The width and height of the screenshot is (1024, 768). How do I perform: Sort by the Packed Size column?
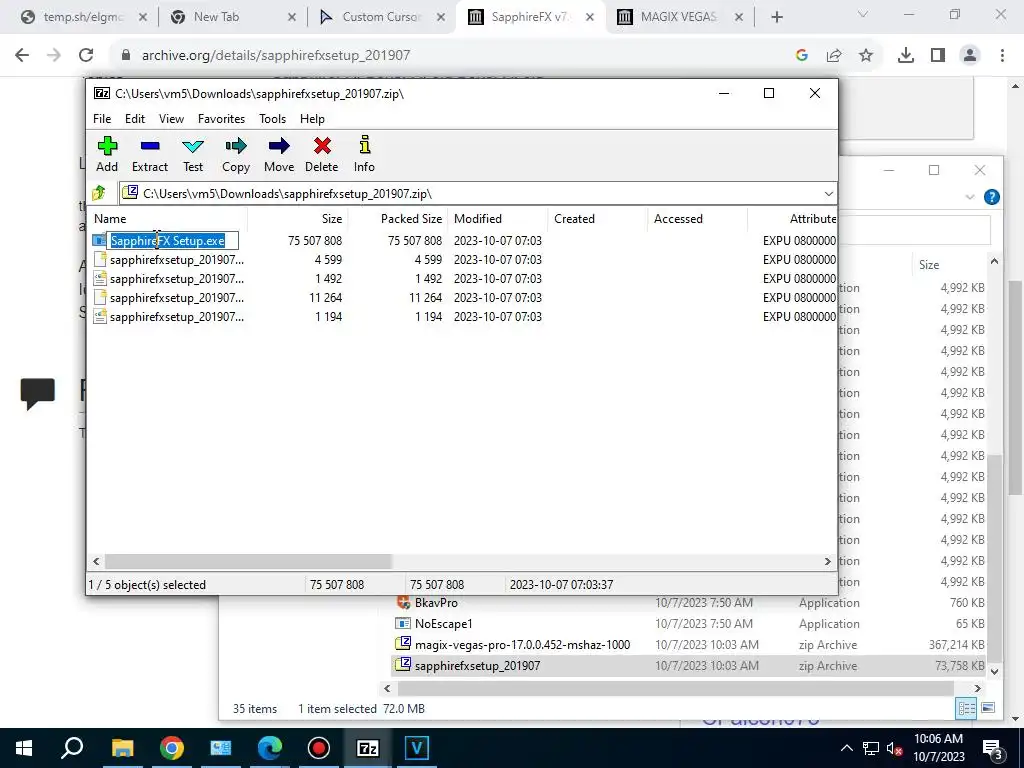tap(397, 219)
